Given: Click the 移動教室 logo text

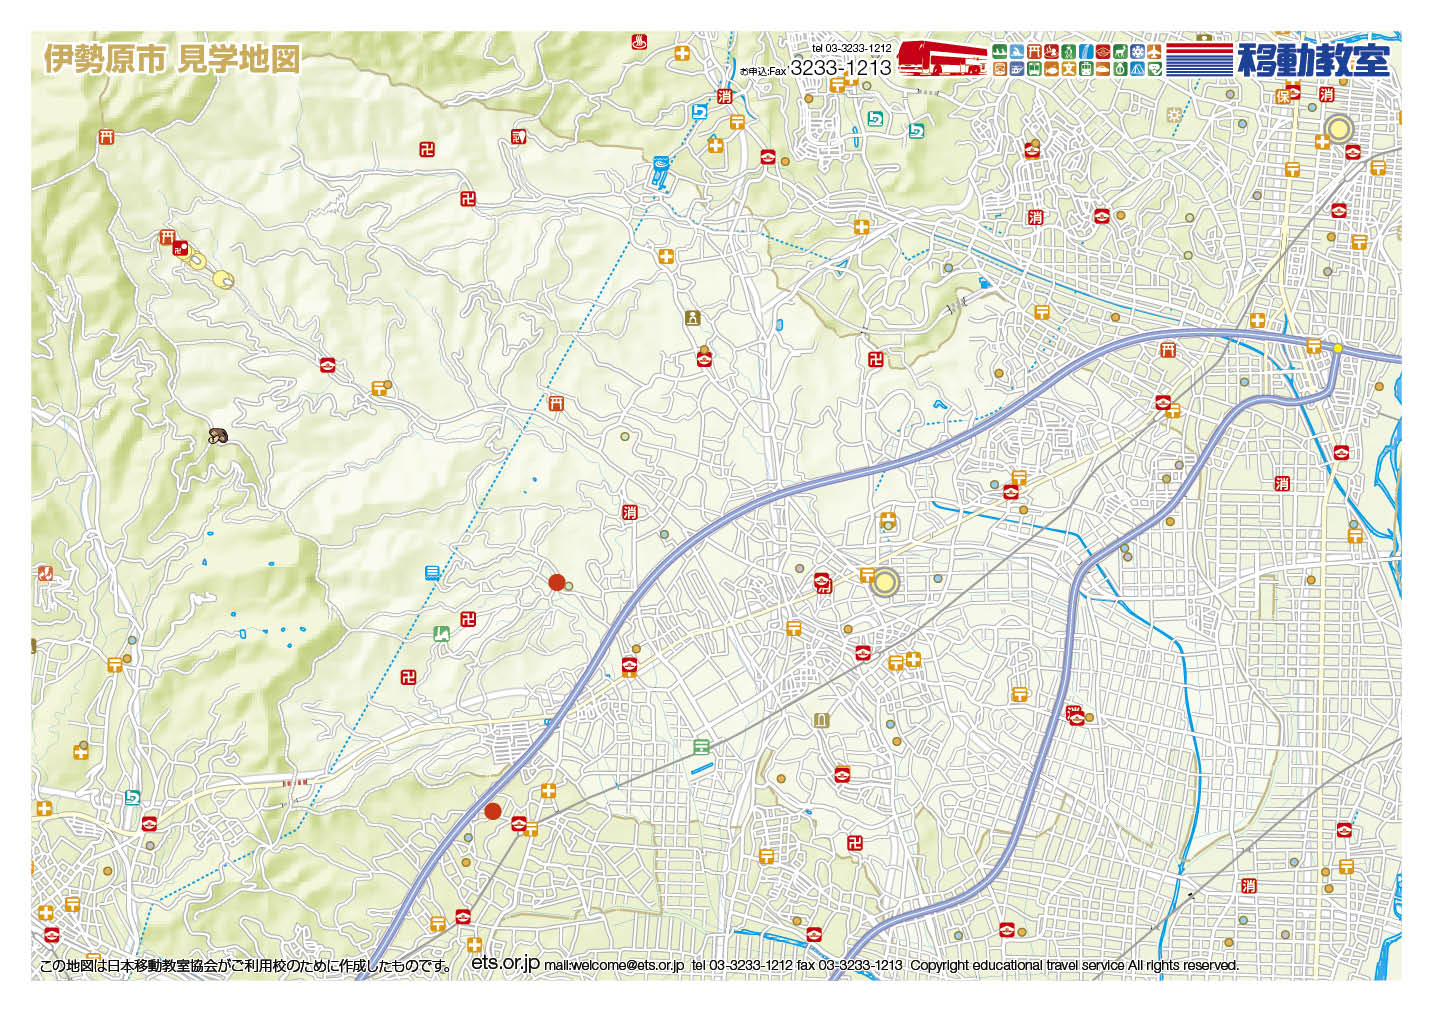Looking at the screenshot, I should [1314, 59].
